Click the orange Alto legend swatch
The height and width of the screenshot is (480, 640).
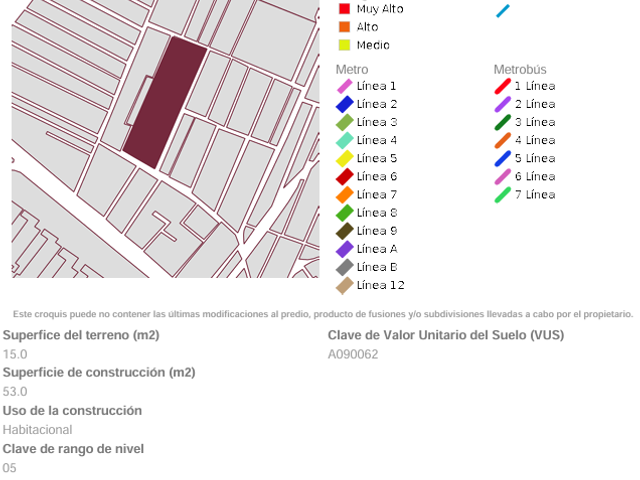(344, 27)
